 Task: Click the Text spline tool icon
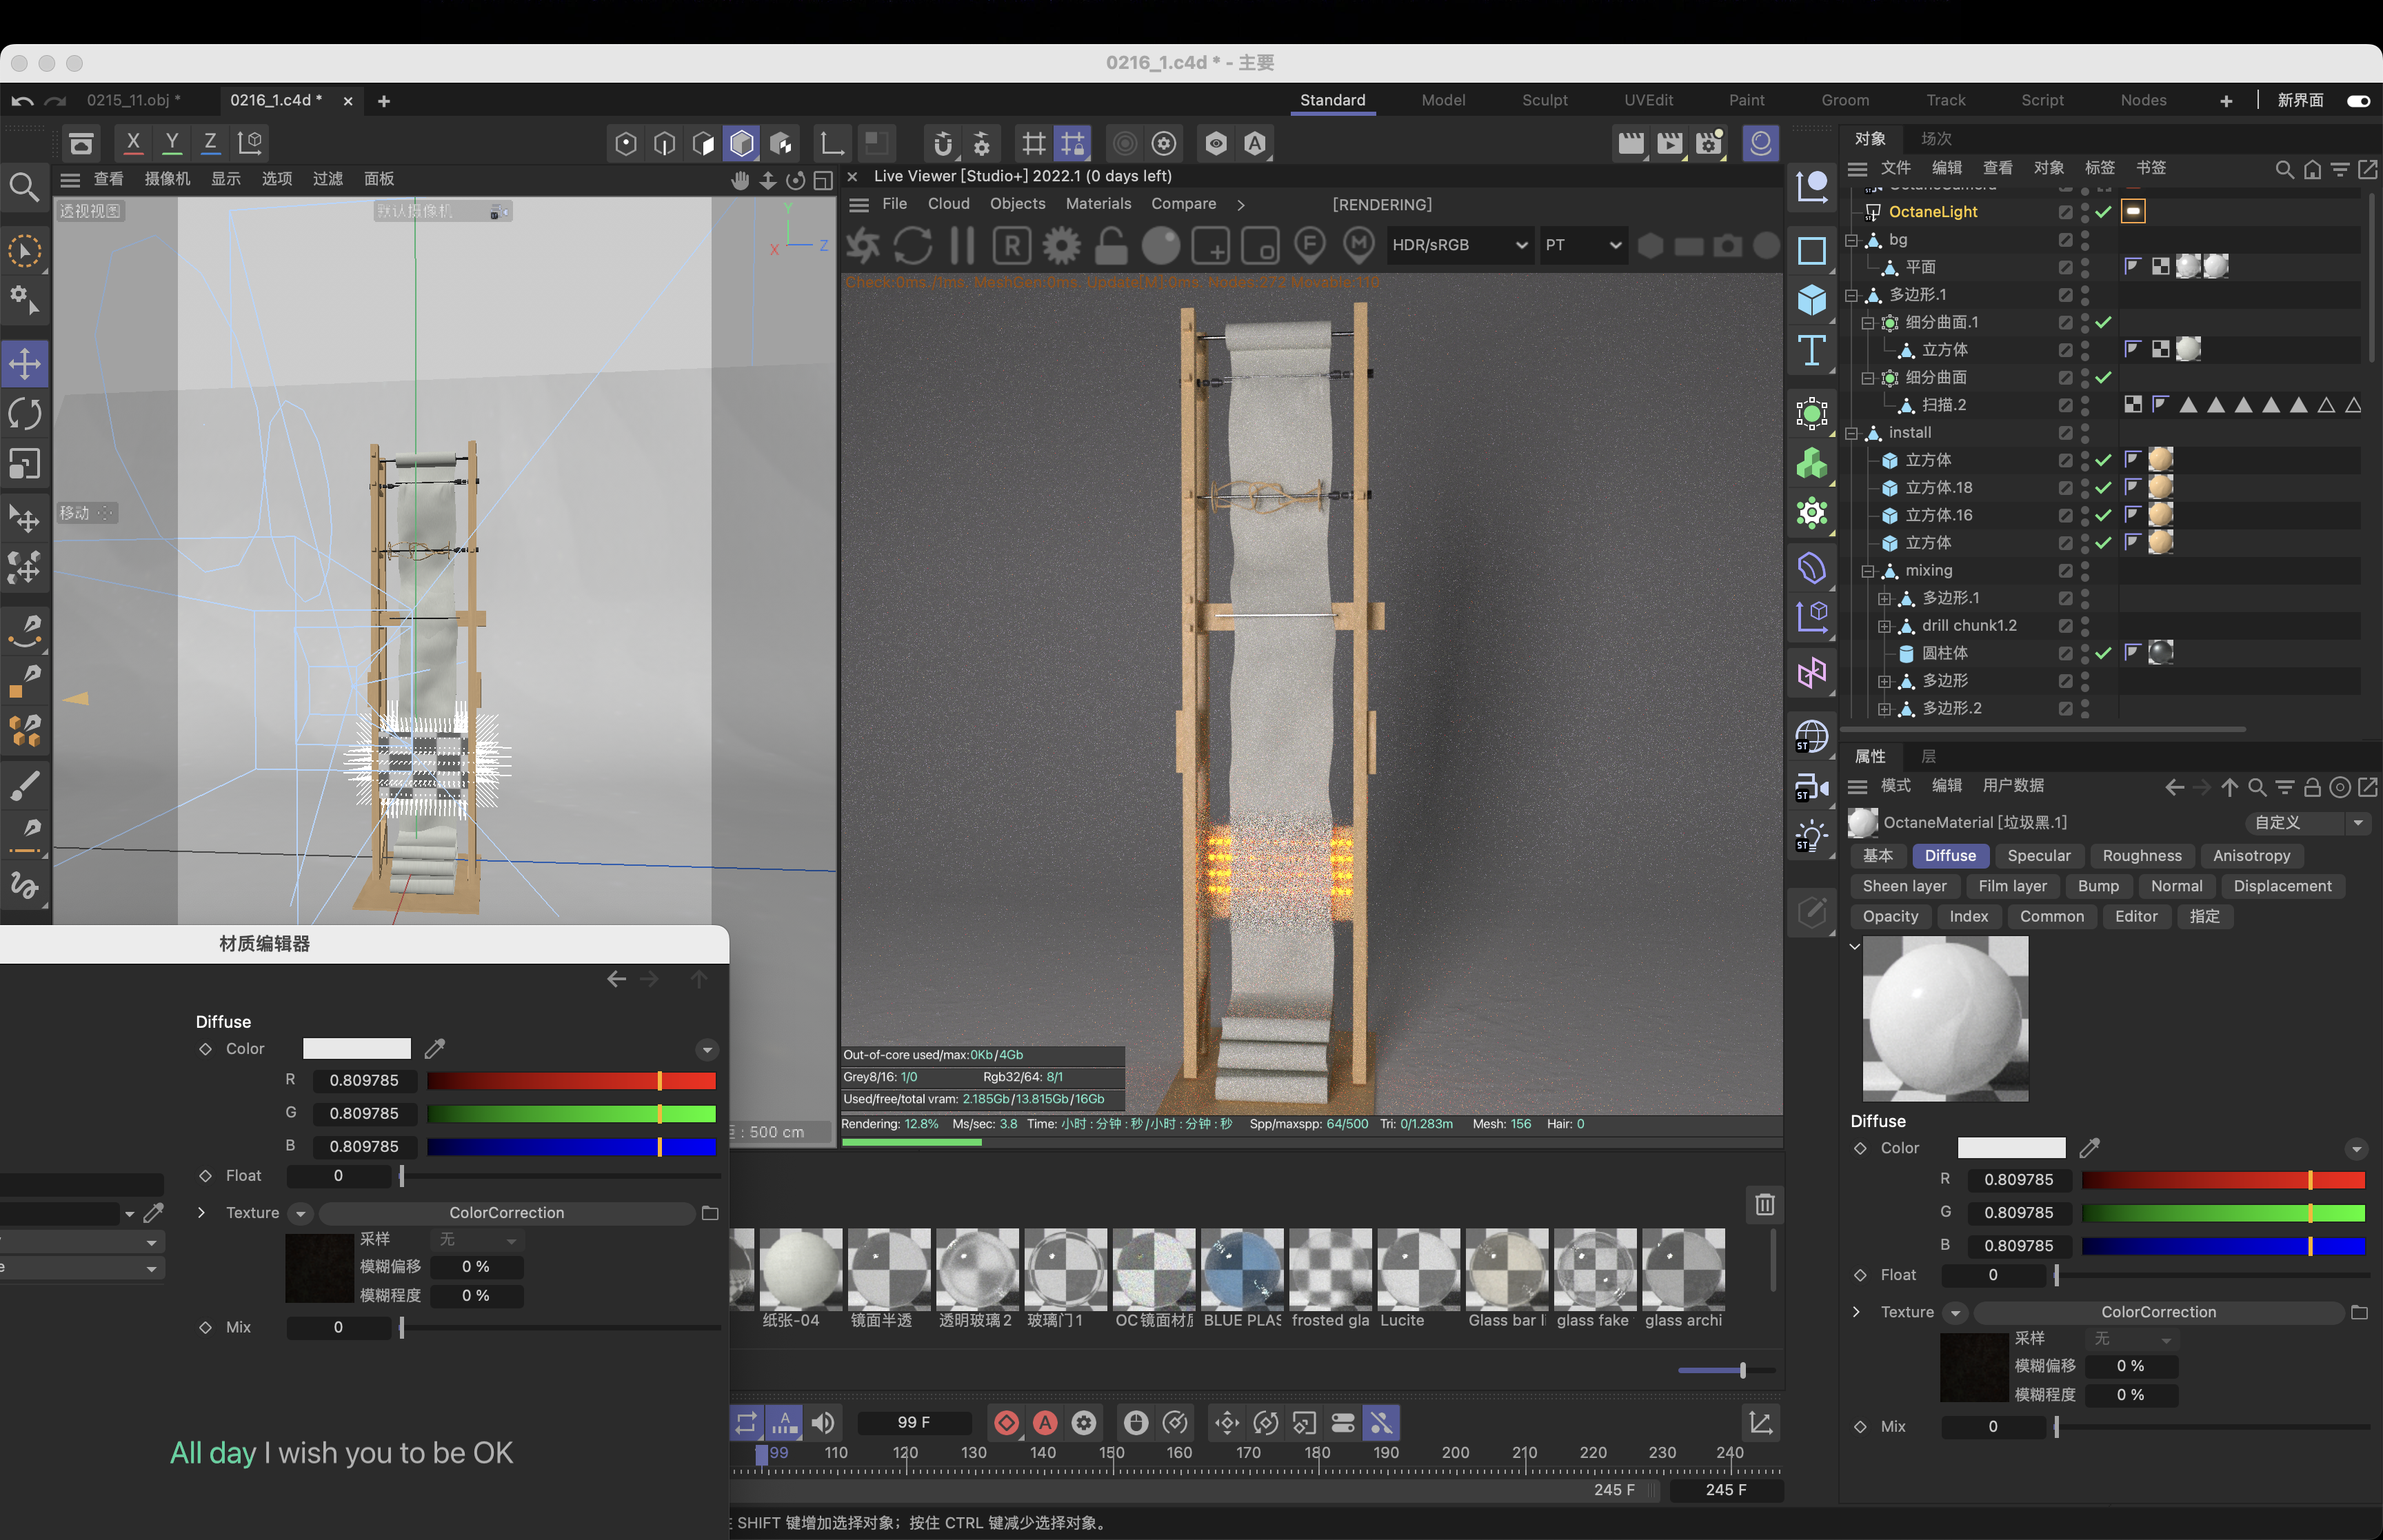[x=1811, y=351]
